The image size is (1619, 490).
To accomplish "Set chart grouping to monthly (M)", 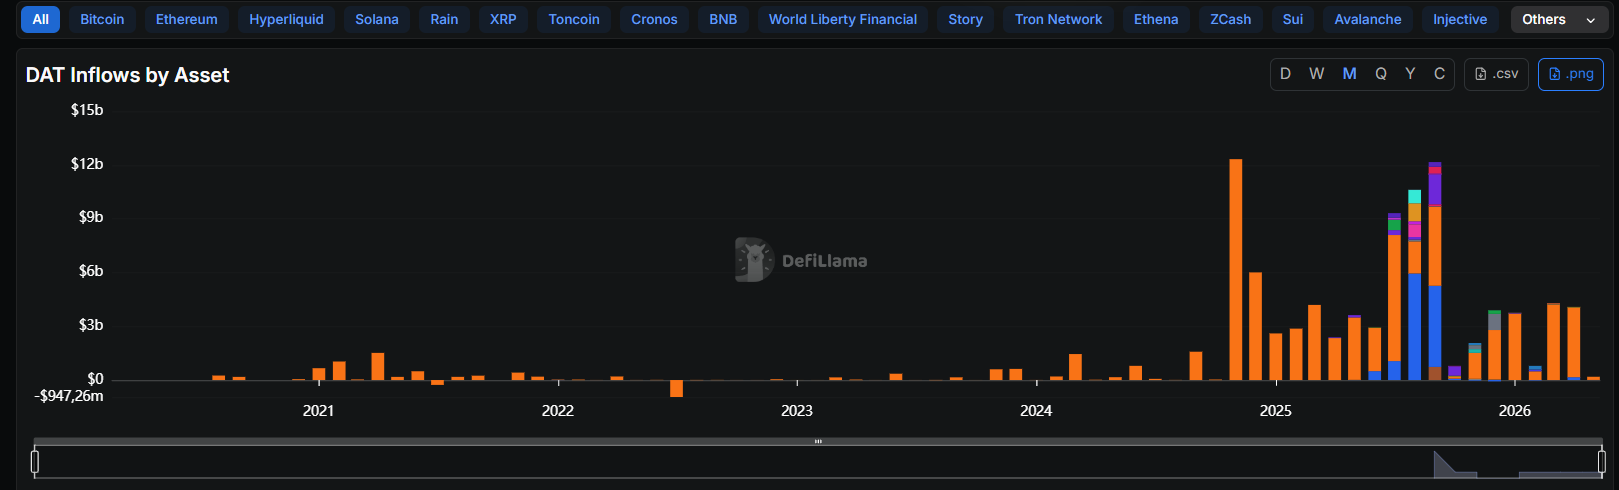I will (1350, 74).
